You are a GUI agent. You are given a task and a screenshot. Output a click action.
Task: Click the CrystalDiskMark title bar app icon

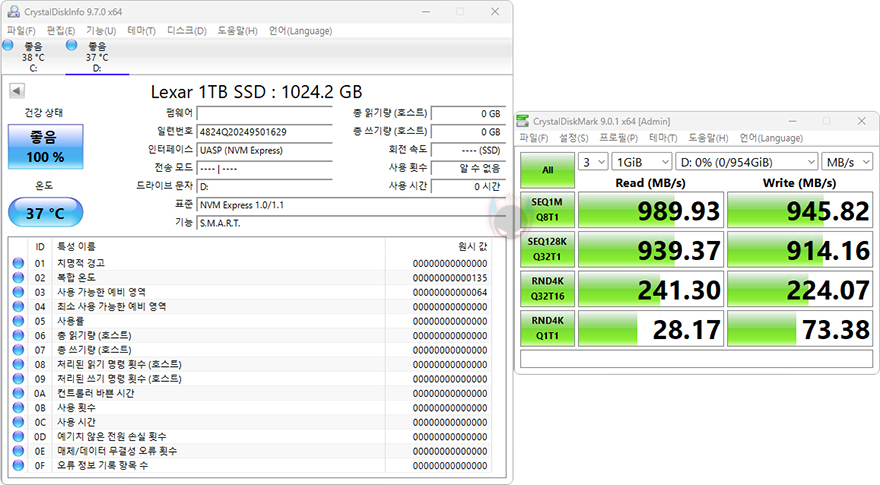pos(522,121)
